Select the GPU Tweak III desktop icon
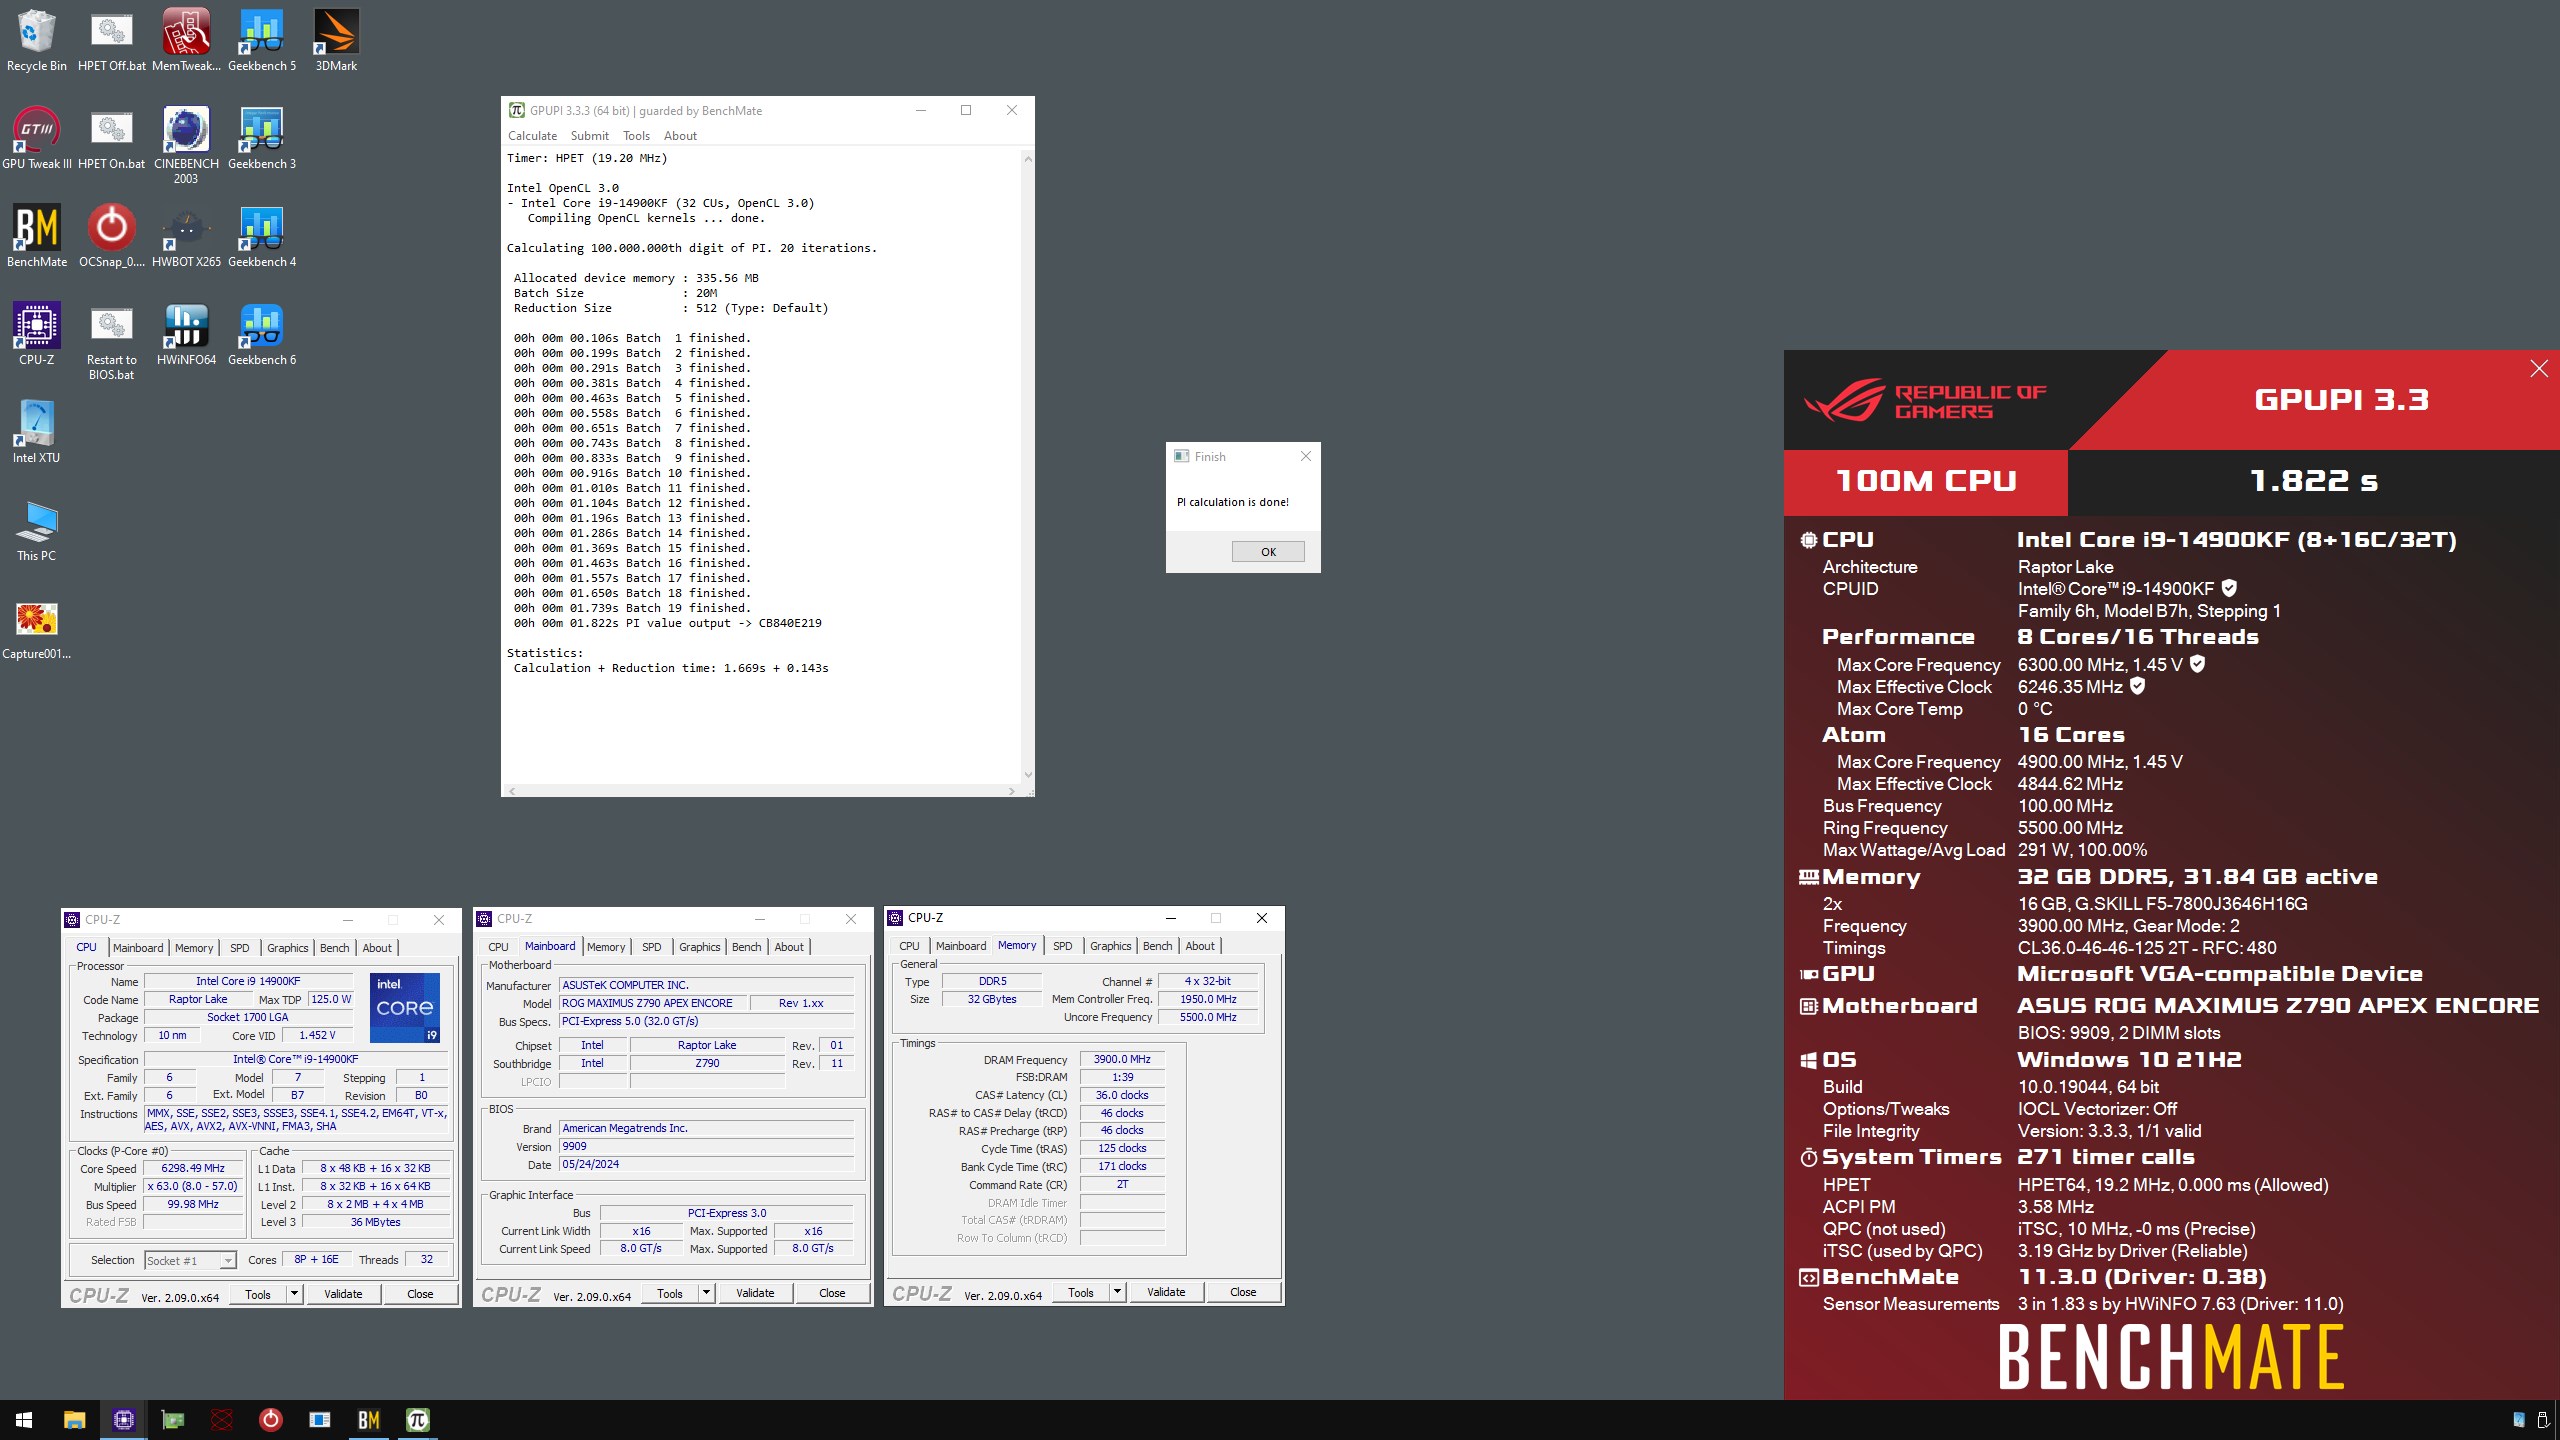The height and width of the screenshot is (1440, 2560). coord(36,138)
